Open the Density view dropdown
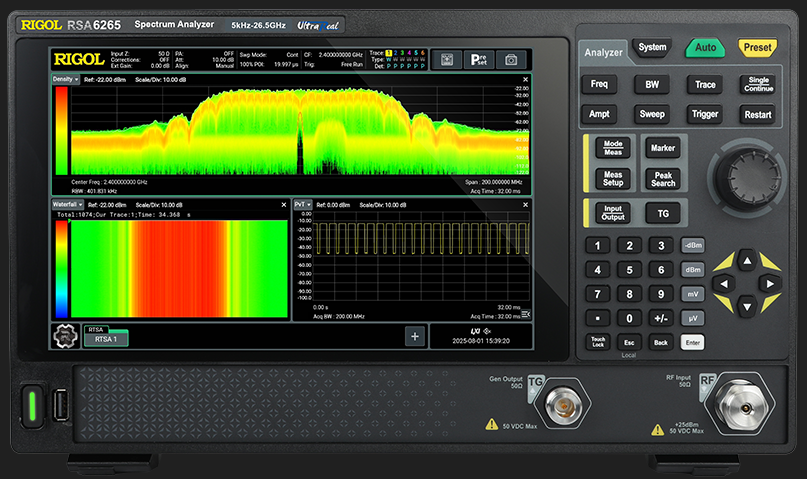 [65, 79]
